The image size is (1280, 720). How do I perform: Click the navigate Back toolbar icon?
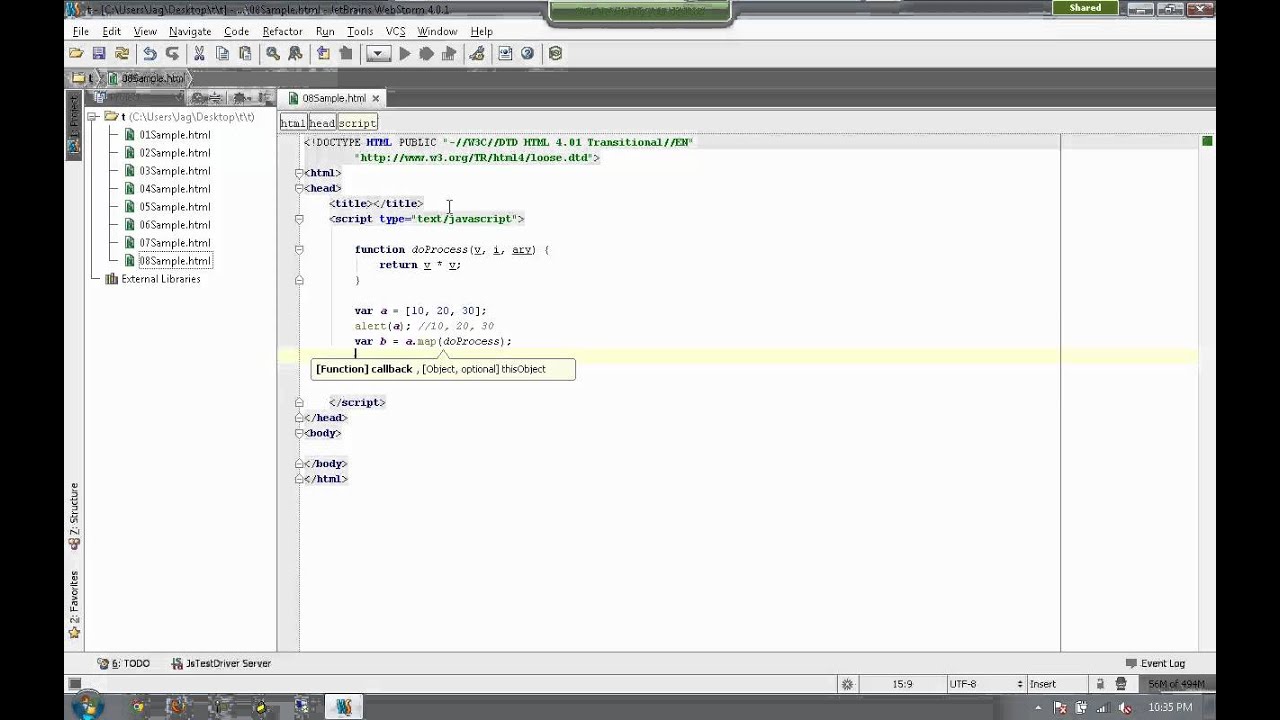coord(323,54)
